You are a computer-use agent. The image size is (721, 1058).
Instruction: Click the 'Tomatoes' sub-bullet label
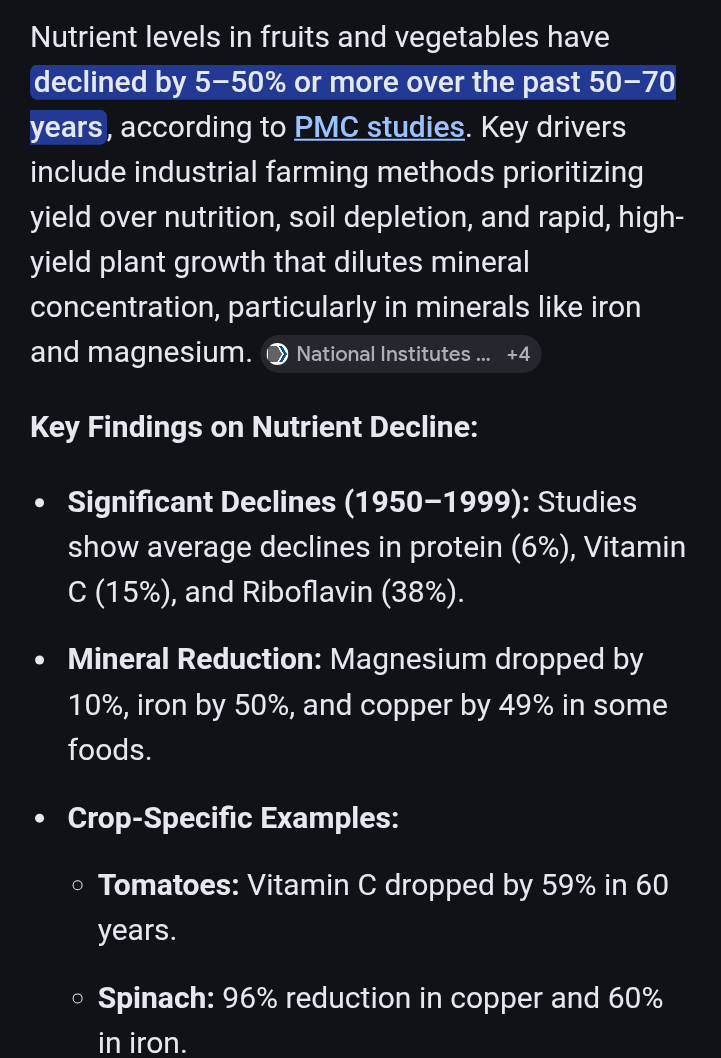(x=168, y=885)
